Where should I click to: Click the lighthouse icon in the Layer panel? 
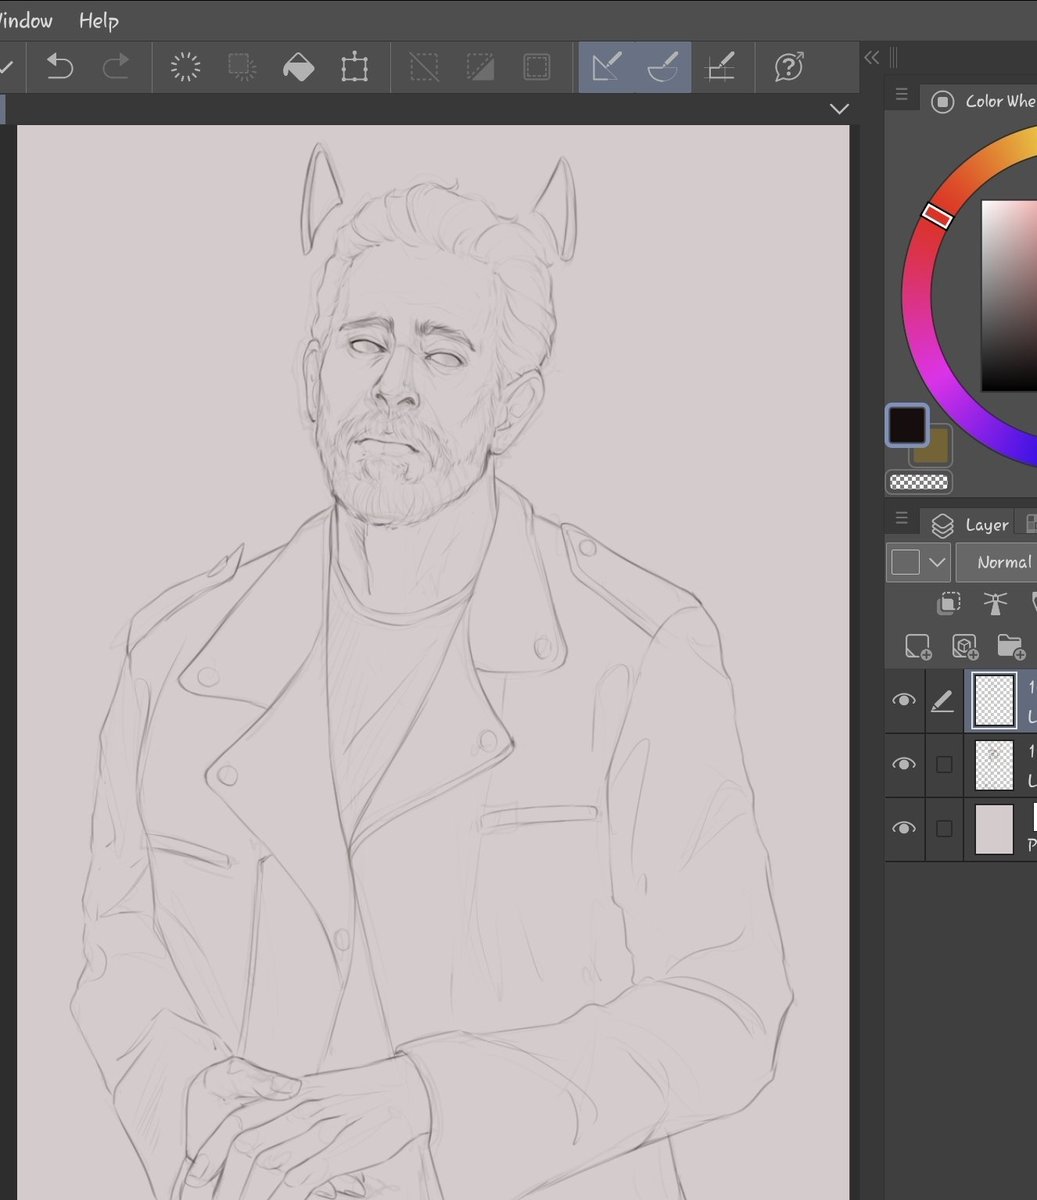click(x=995, y=602)
